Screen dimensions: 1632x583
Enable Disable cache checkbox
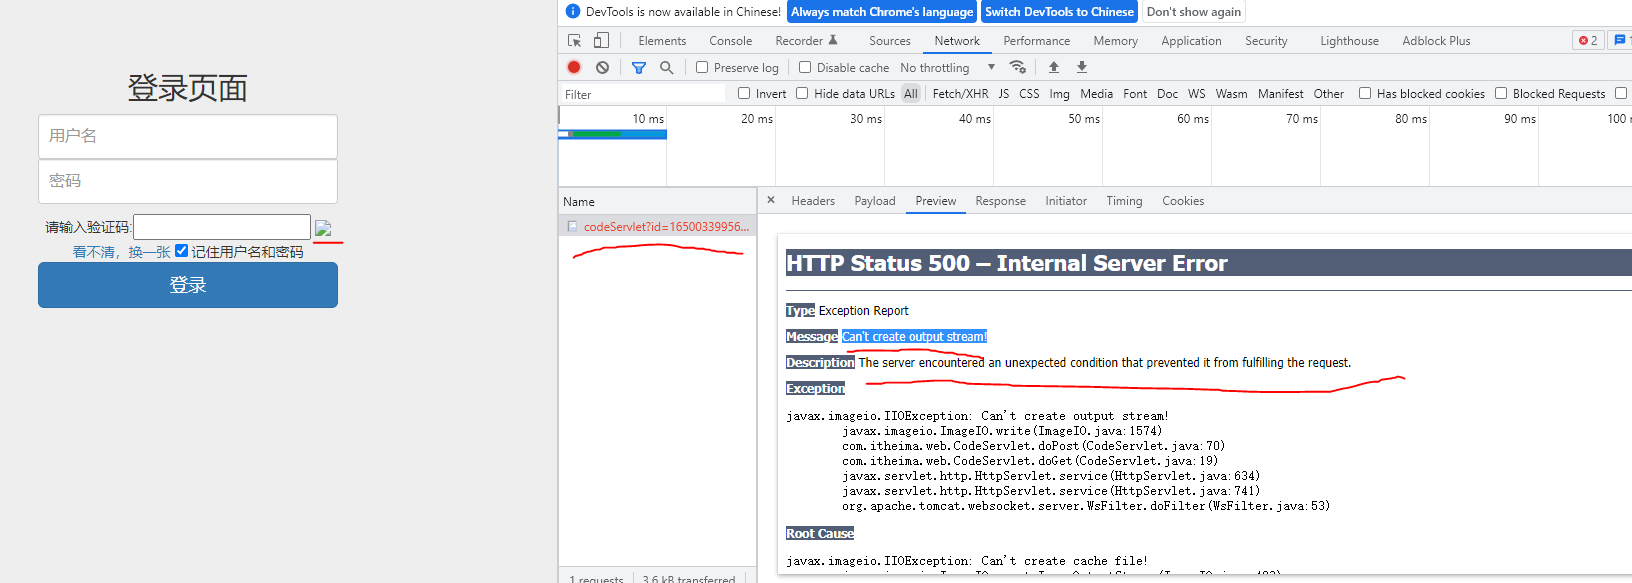(805, 67)
